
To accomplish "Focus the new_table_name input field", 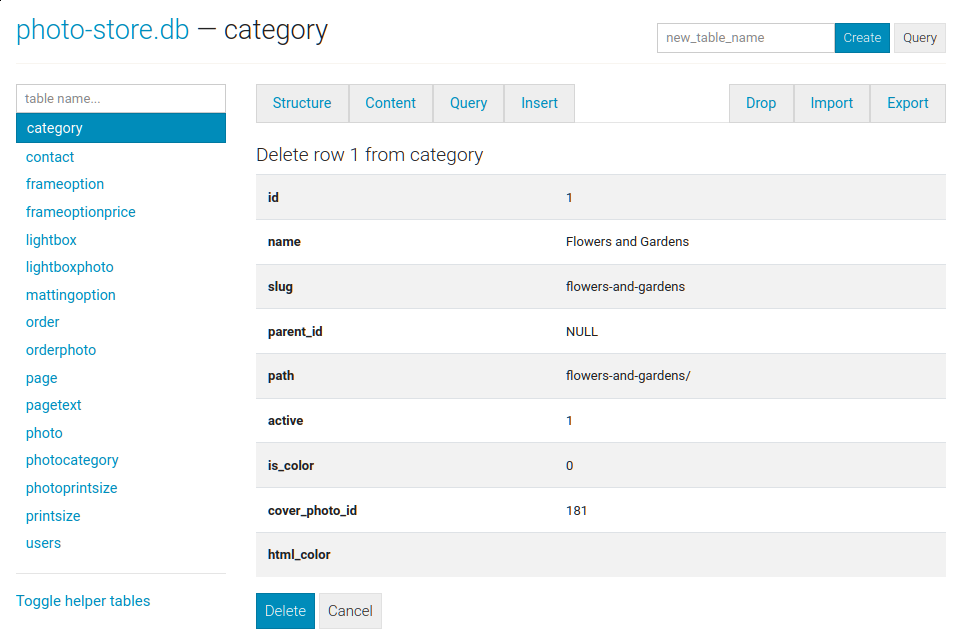I will 745,38.
